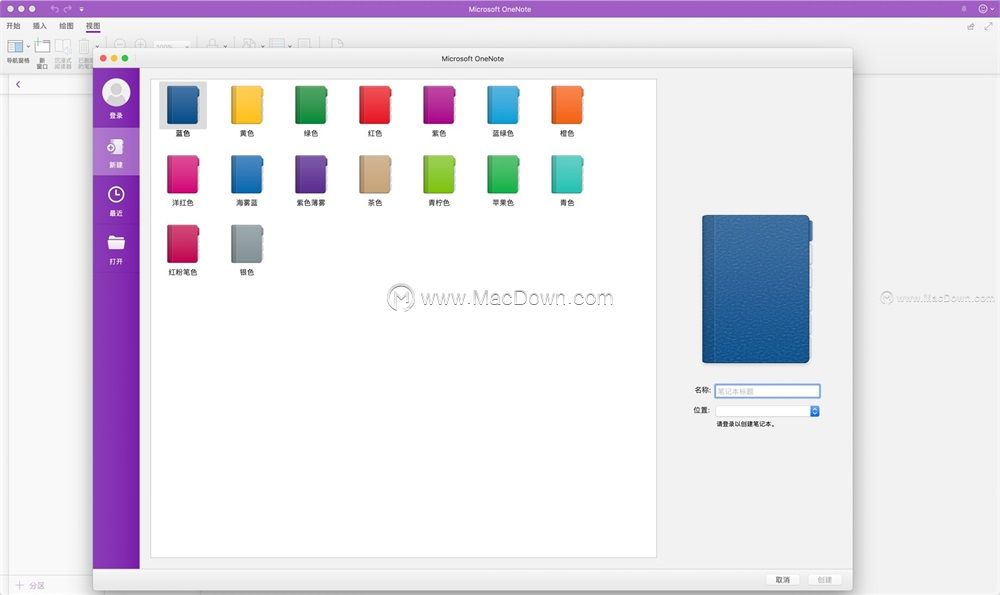Image resolution: width=1000 pixels, height=595 pixels.
Task: Open the 最近 recent notebooks section
Action: (x=116, y=200)
